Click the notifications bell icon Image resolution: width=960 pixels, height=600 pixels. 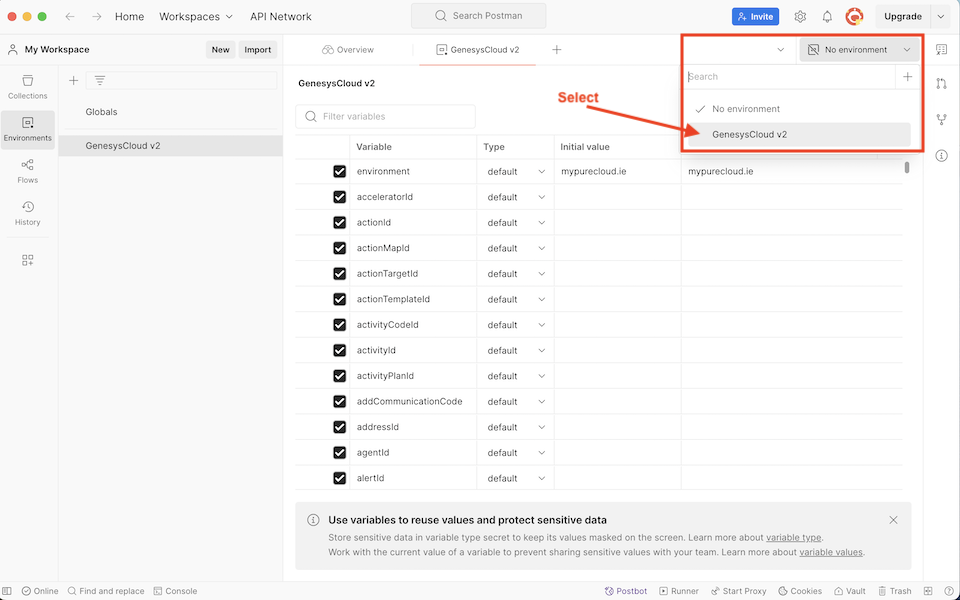click(827, 17)
